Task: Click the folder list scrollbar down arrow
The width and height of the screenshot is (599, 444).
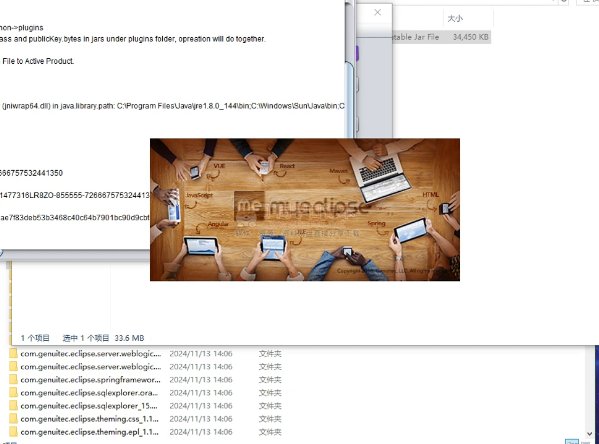Action: 589,434
